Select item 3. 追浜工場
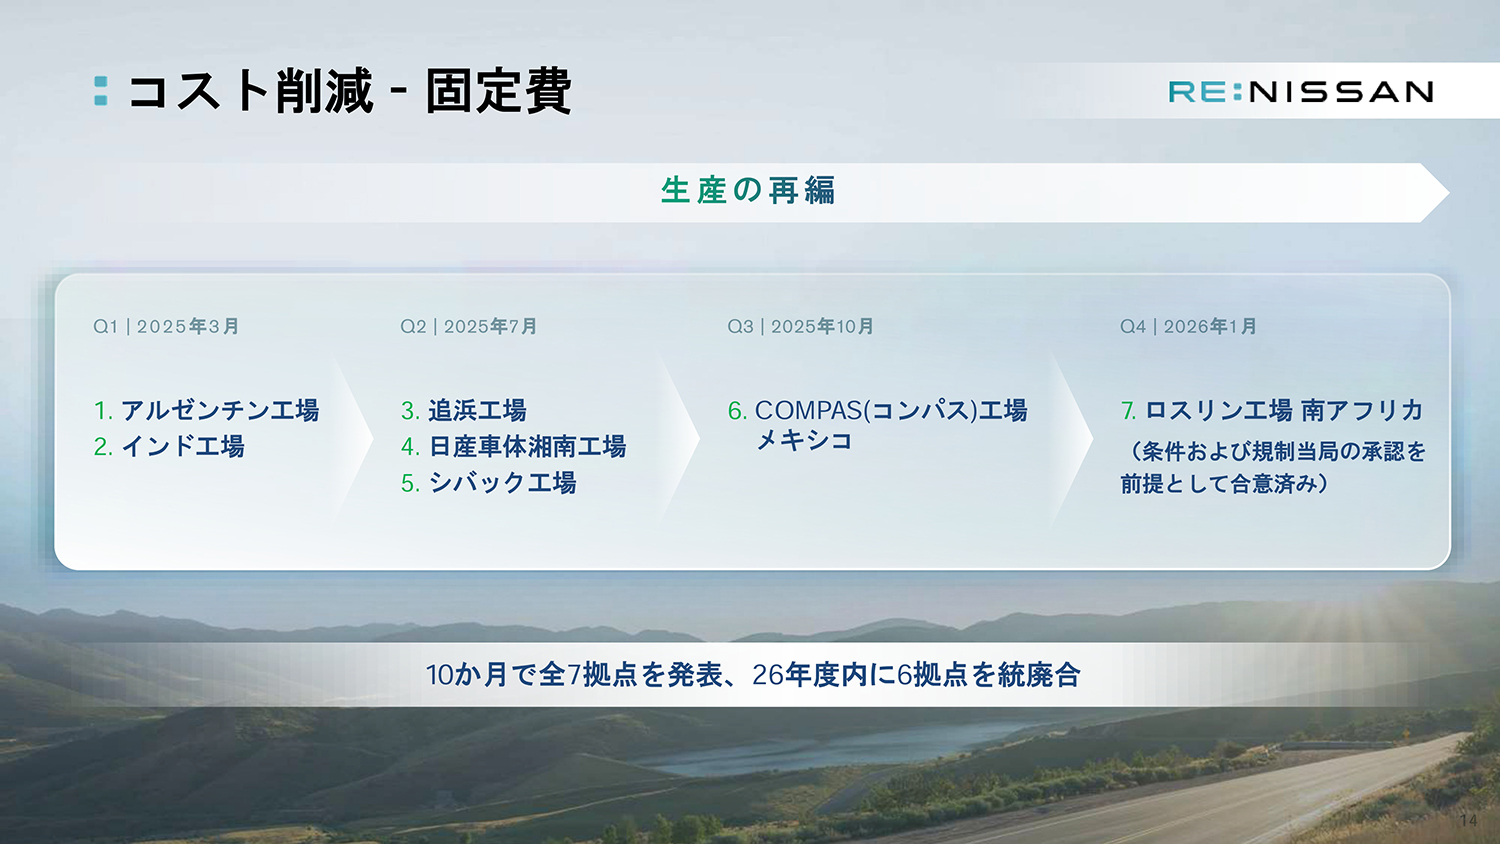The width and height of the screenshot is (1500, 844). (464, 410)
